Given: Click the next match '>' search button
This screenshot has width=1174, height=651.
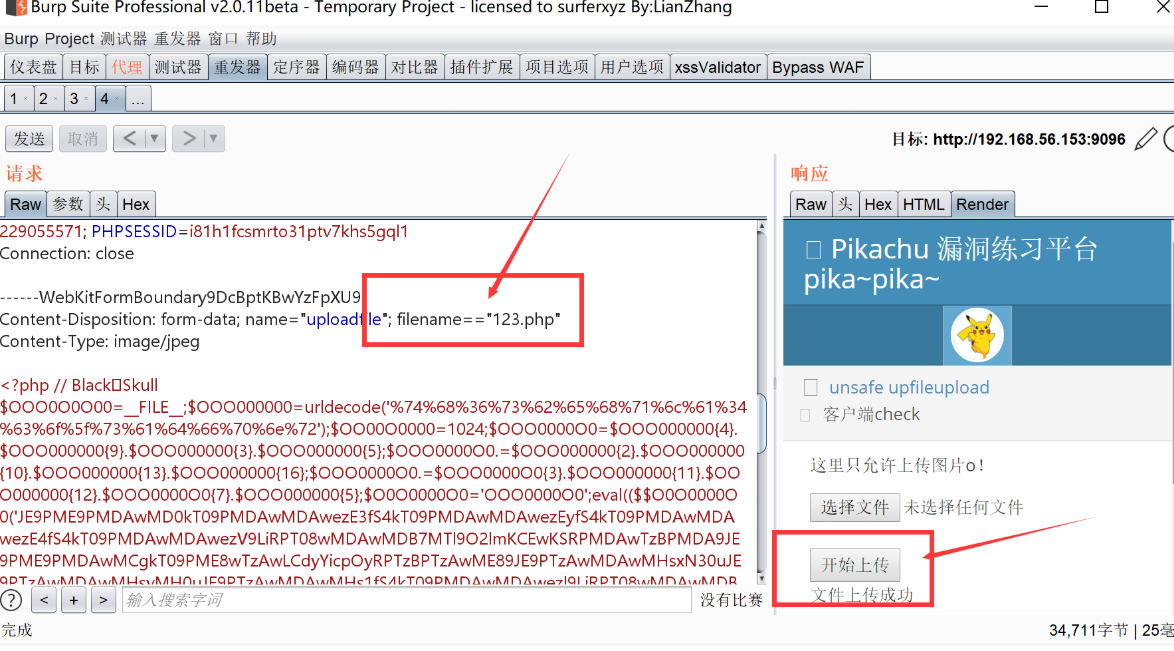Looking at the screenshot, I should [103, 600].
